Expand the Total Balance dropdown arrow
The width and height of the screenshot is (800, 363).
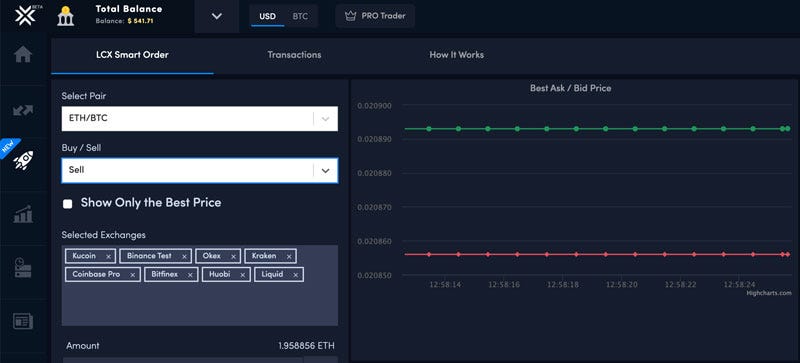(217, 16)
